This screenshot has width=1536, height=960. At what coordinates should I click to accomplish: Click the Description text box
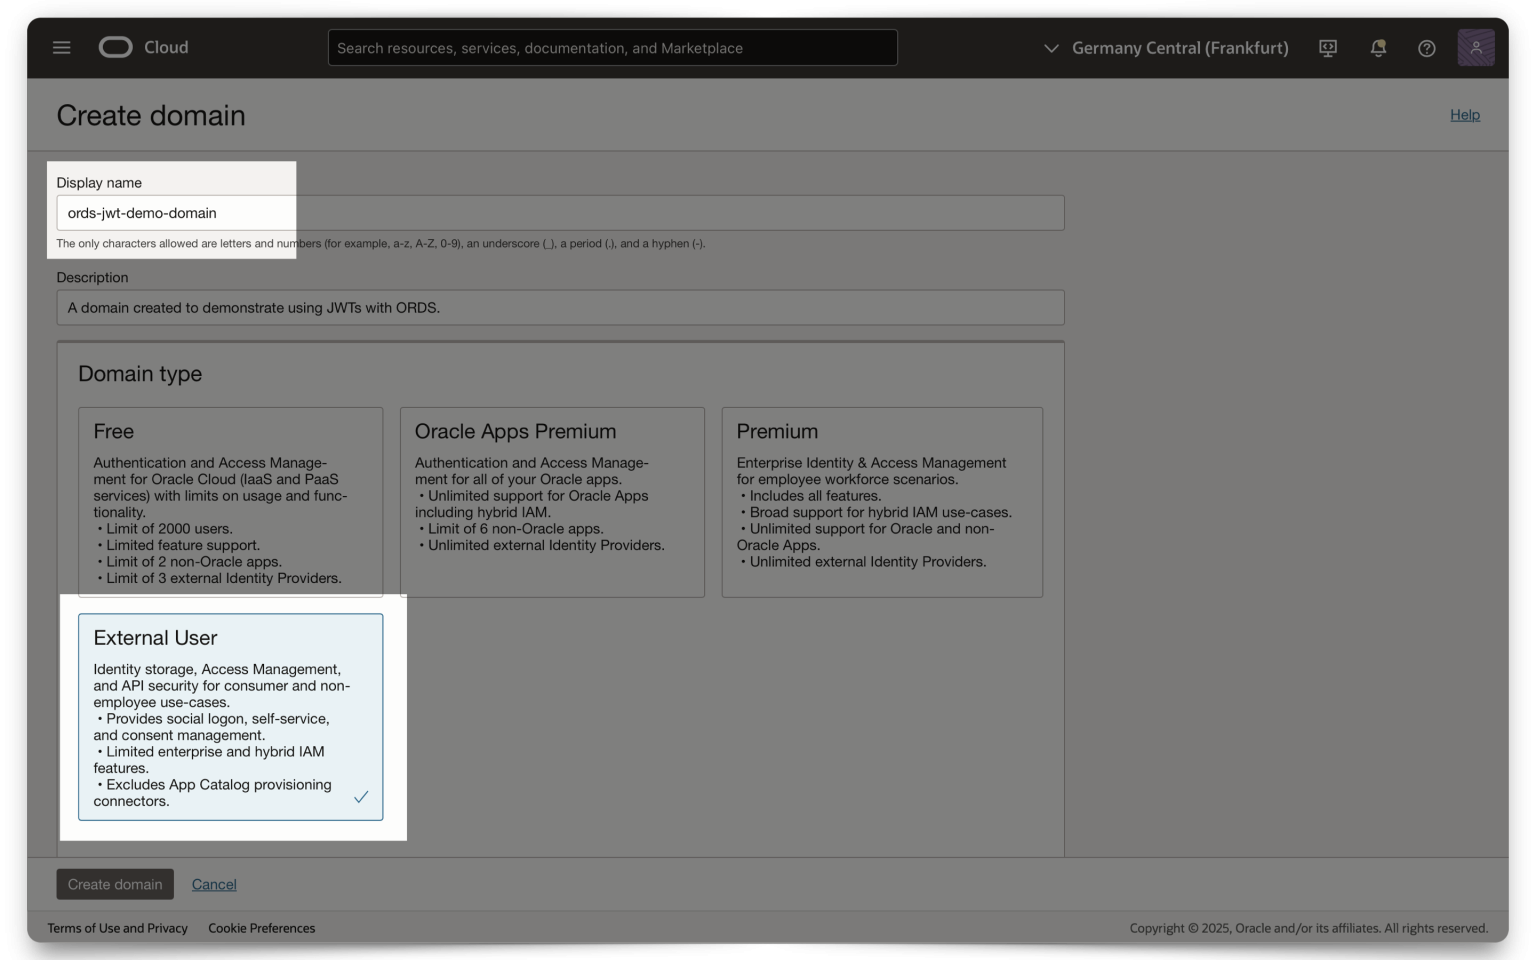pyautogui.click(x=560, y=307)
